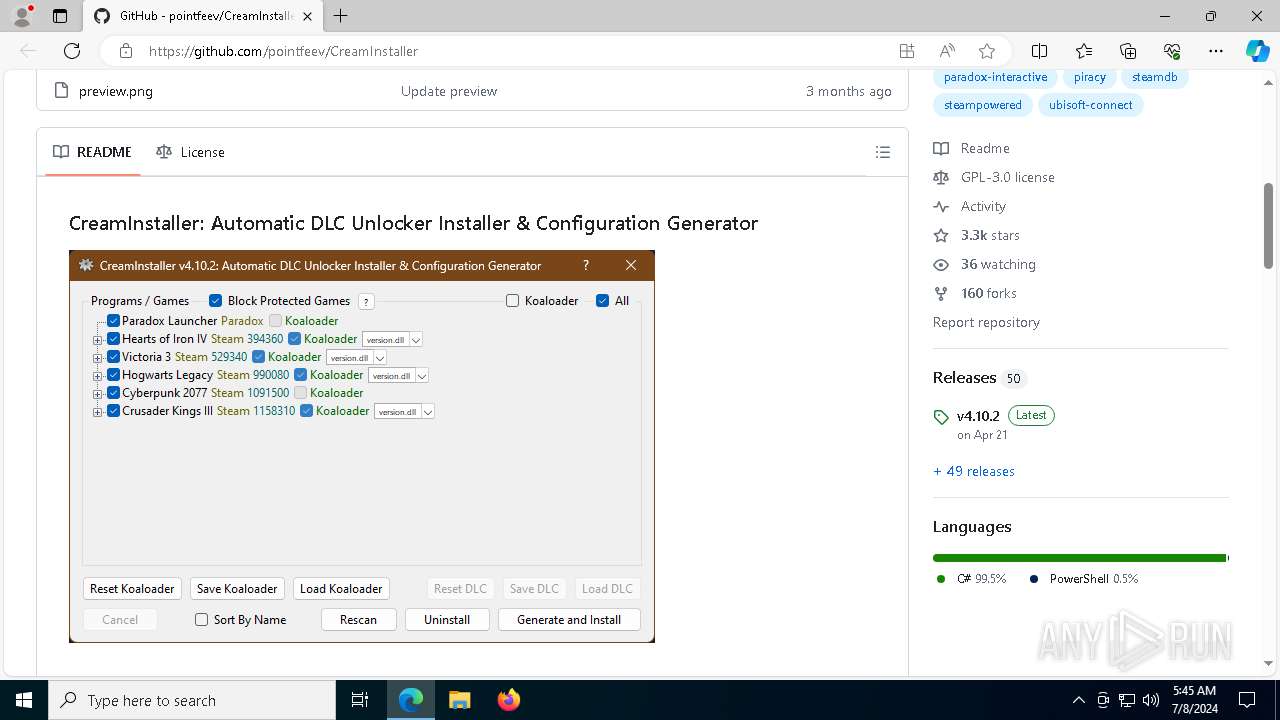Launch the Copilot sidebar
Screen dimensions: 1280x720
point(1257,51)
